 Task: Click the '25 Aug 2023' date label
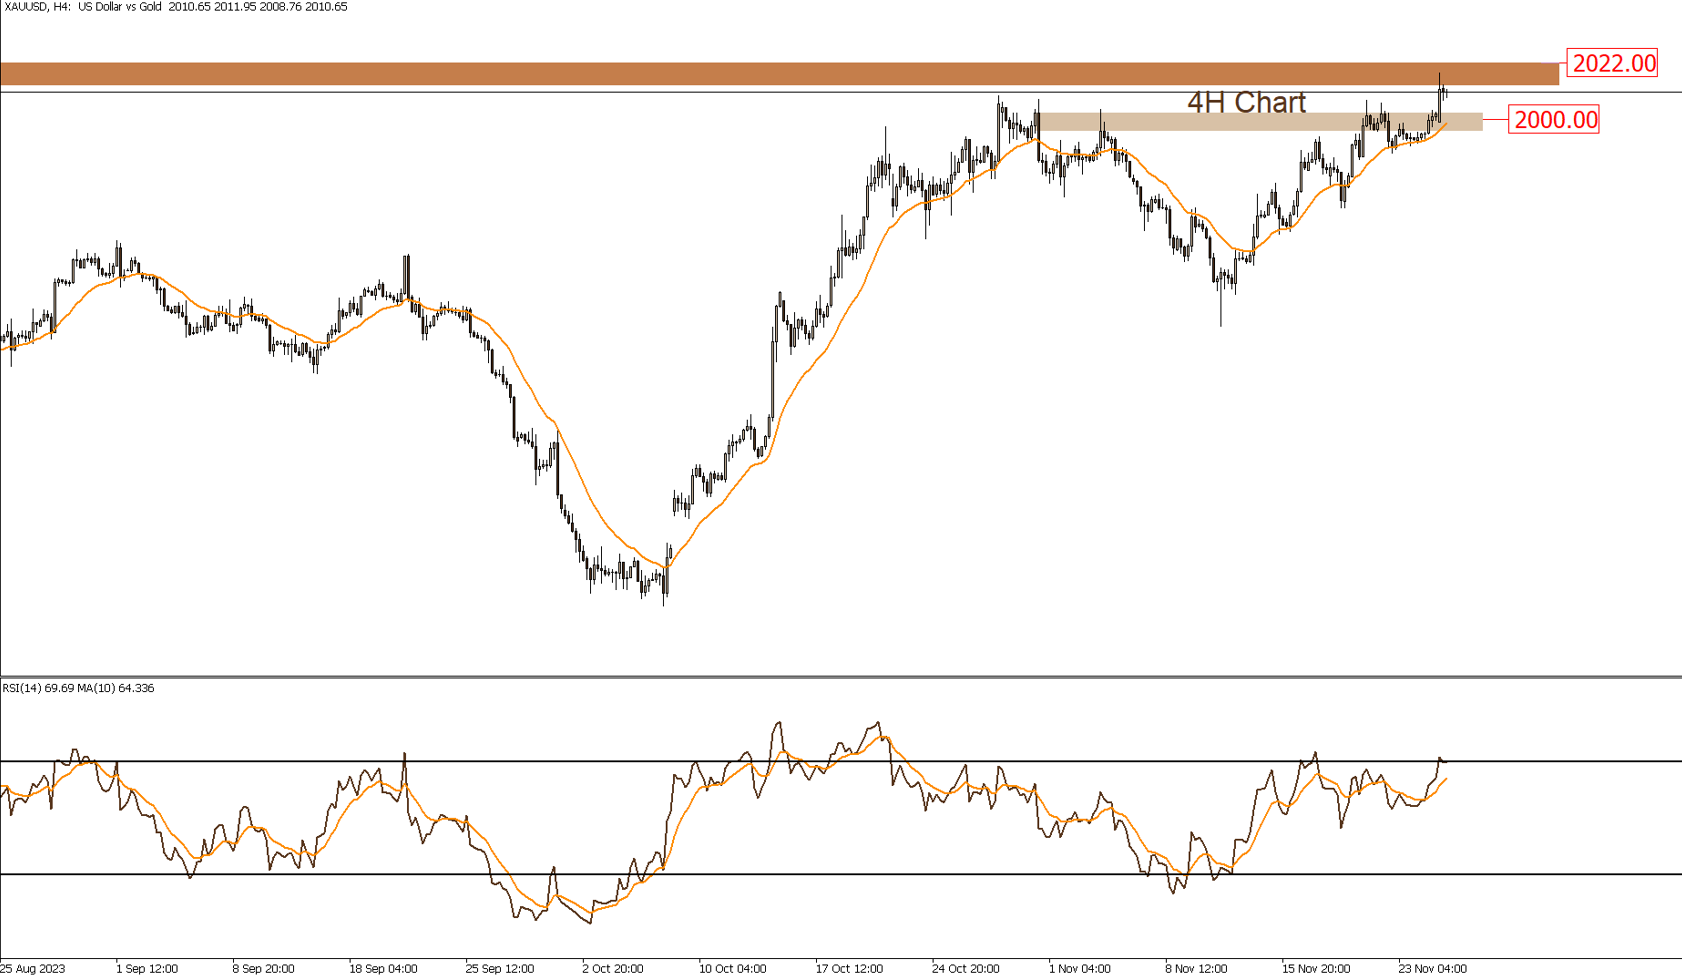coord(33,968)
